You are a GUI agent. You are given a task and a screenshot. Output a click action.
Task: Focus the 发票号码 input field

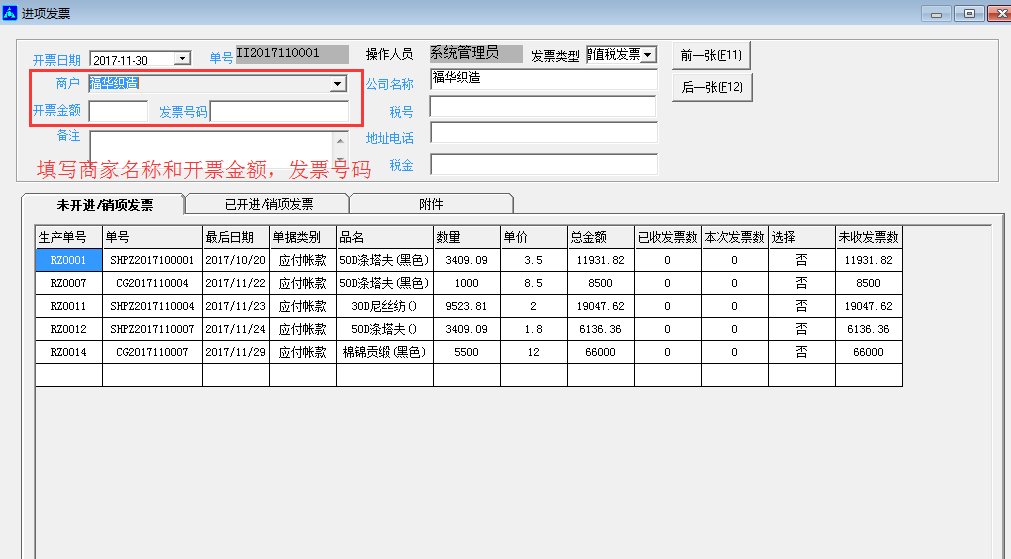pos(279,112)
